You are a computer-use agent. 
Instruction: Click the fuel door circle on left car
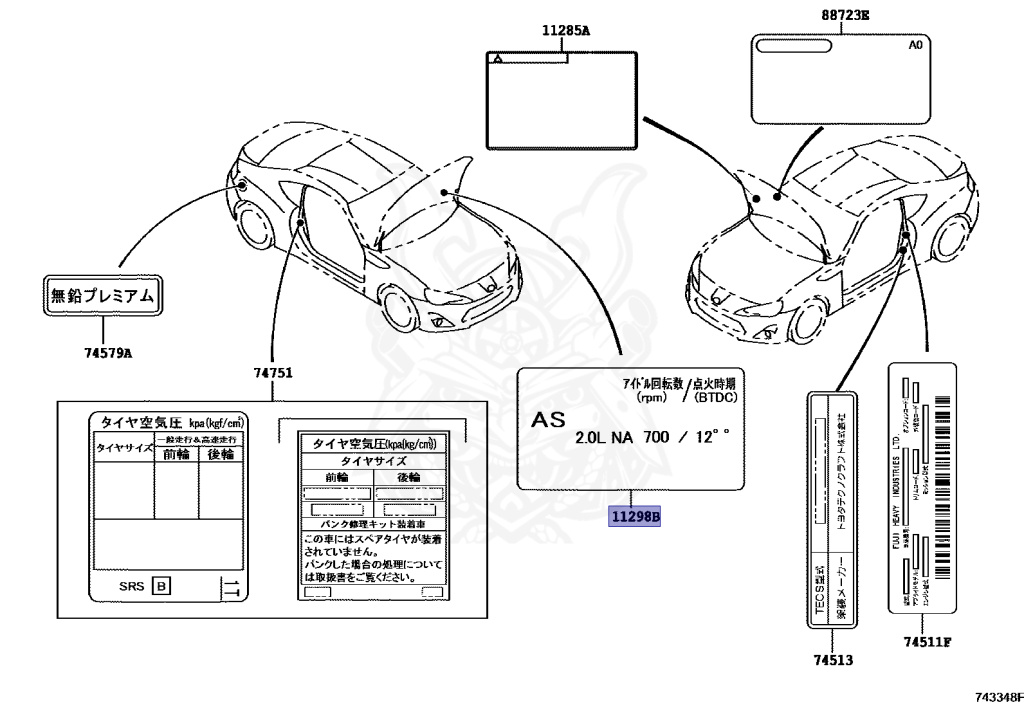tap(241, 185)
